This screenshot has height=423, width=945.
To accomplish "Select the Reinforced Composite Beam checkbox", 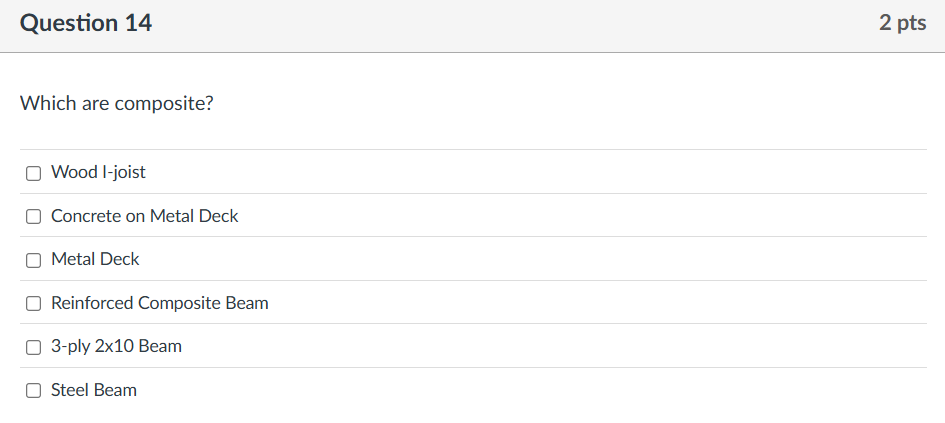I will pyautogui.click(x=33, y=303).
